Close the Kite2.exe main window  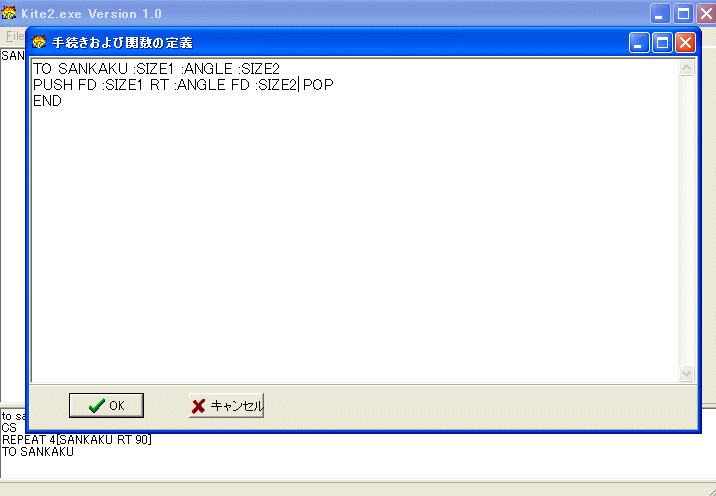(706, 14)
